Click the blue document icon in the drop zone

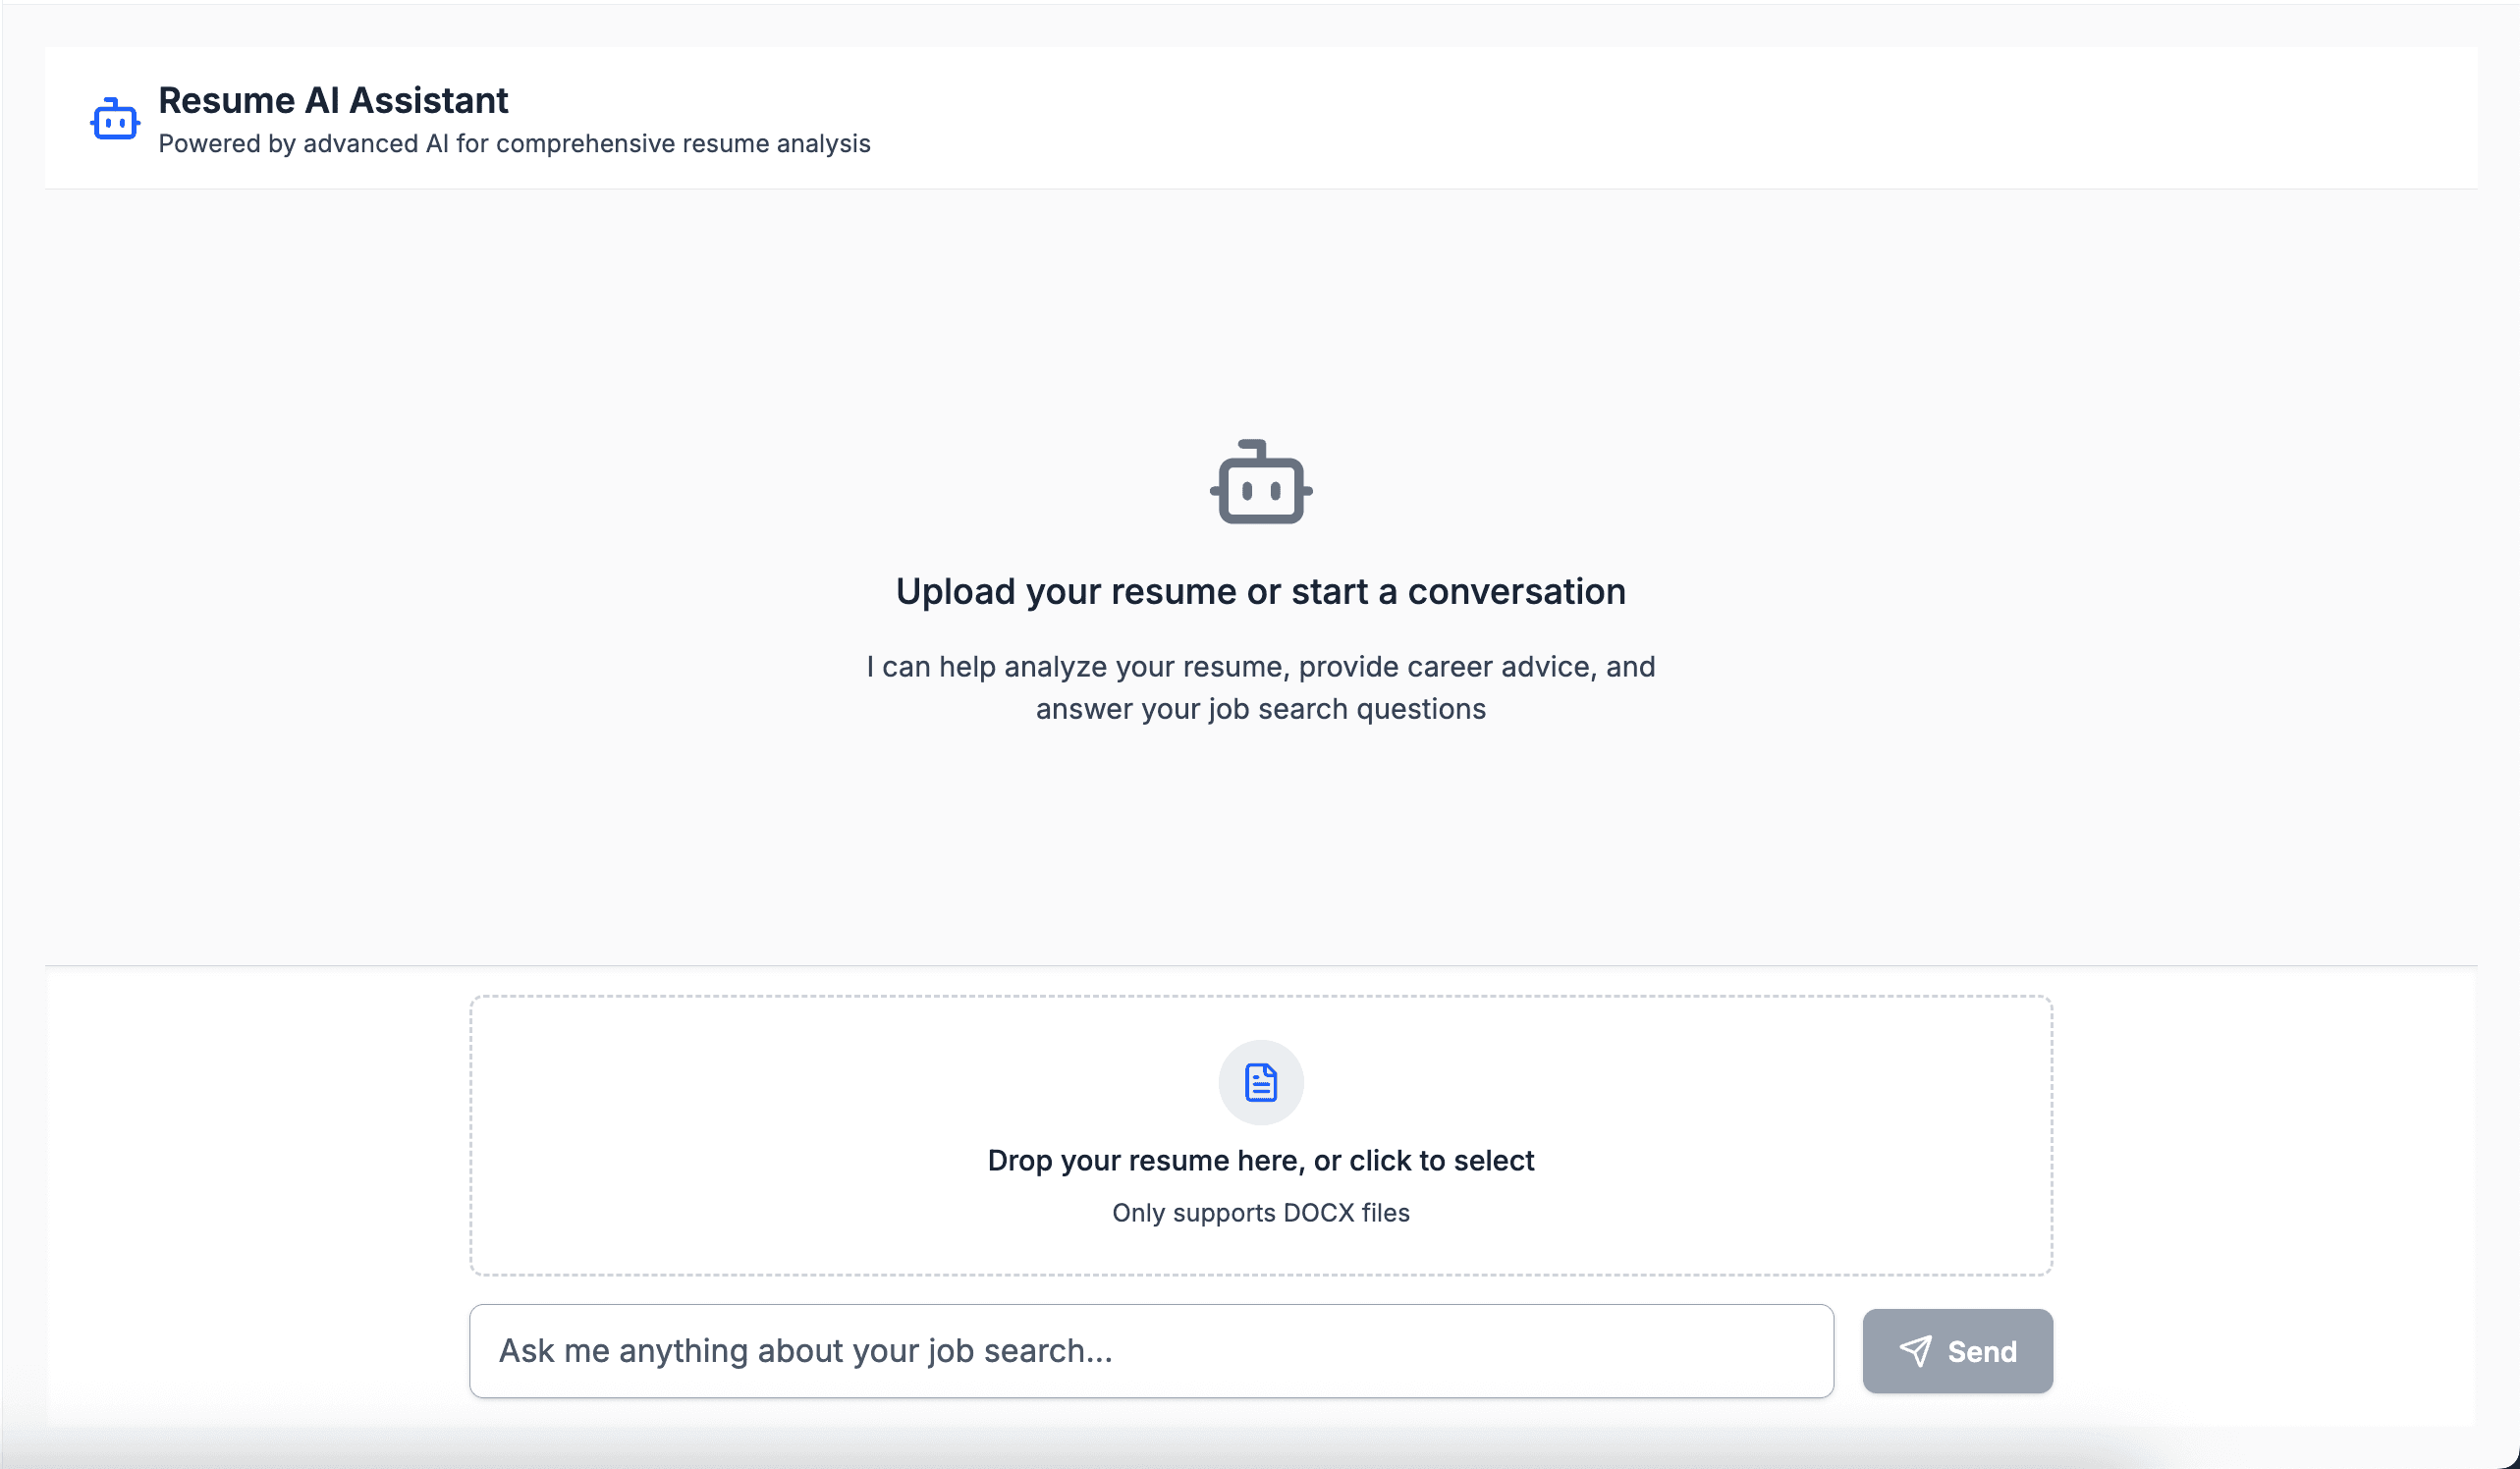point(1260,1082)
